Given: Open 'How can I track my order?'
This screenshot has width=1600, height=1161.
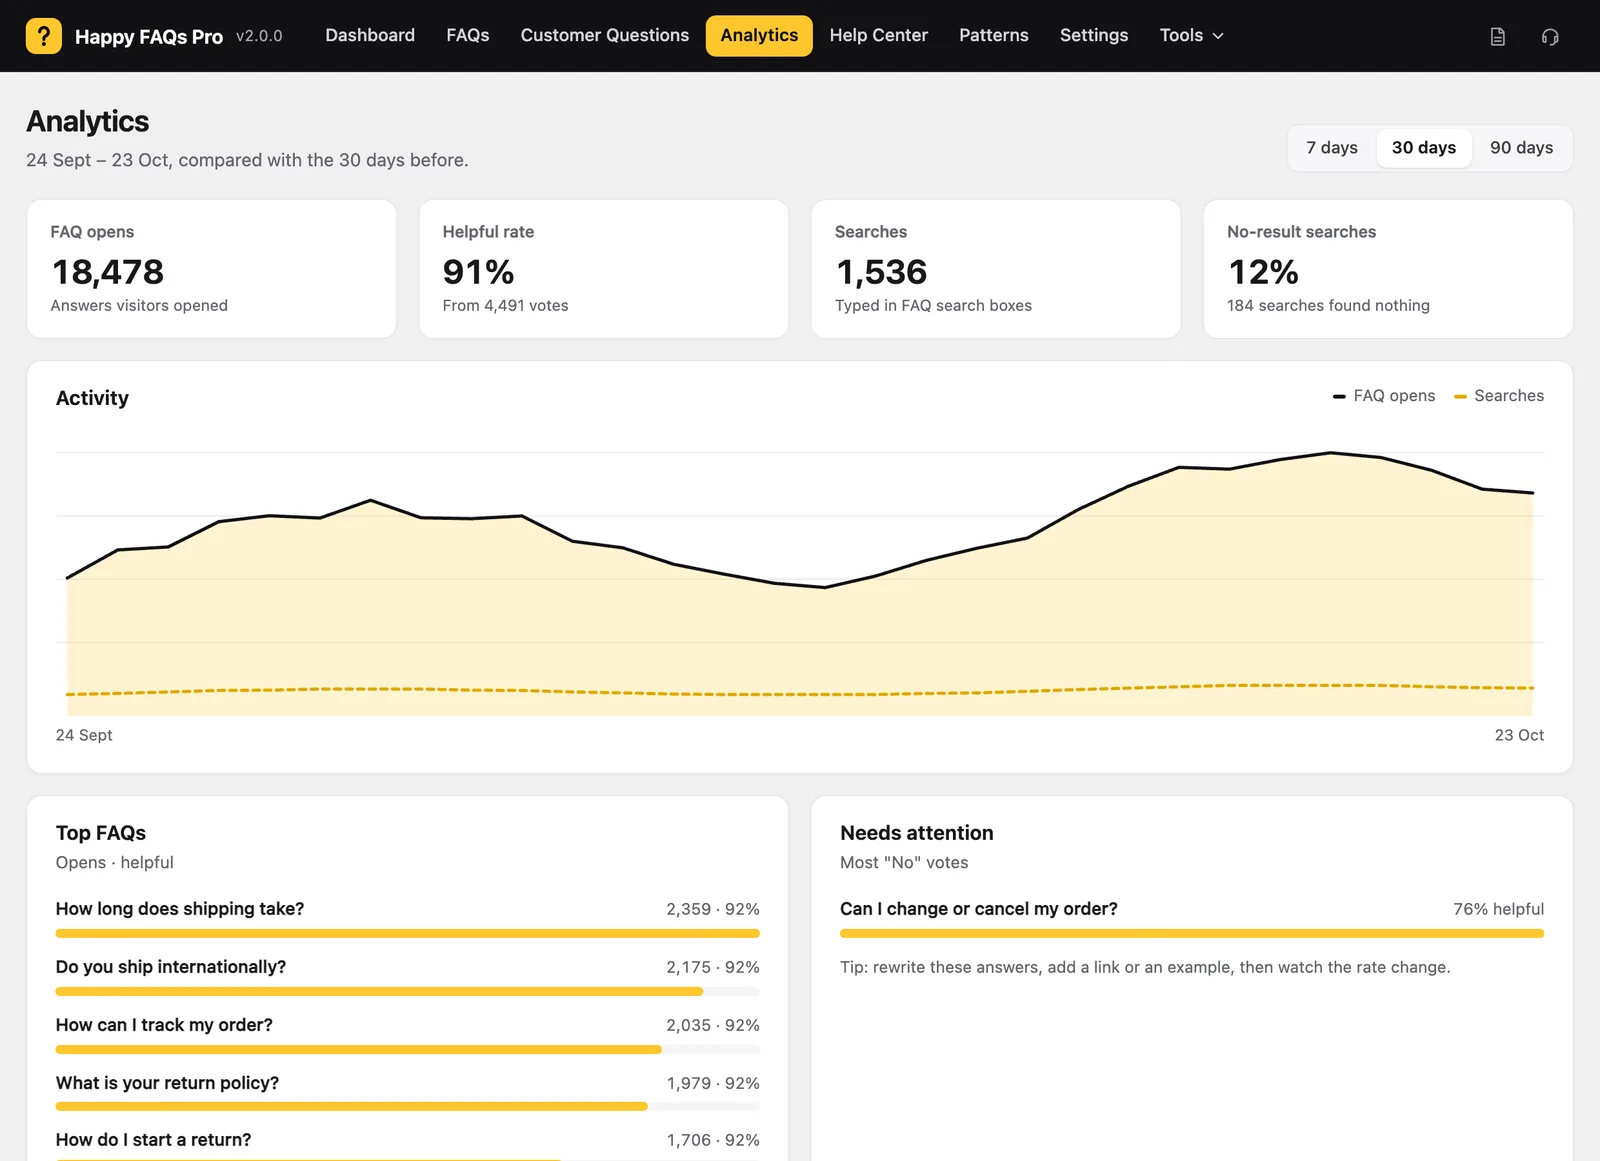Looking at the screenshot, I should [164, 1025].
